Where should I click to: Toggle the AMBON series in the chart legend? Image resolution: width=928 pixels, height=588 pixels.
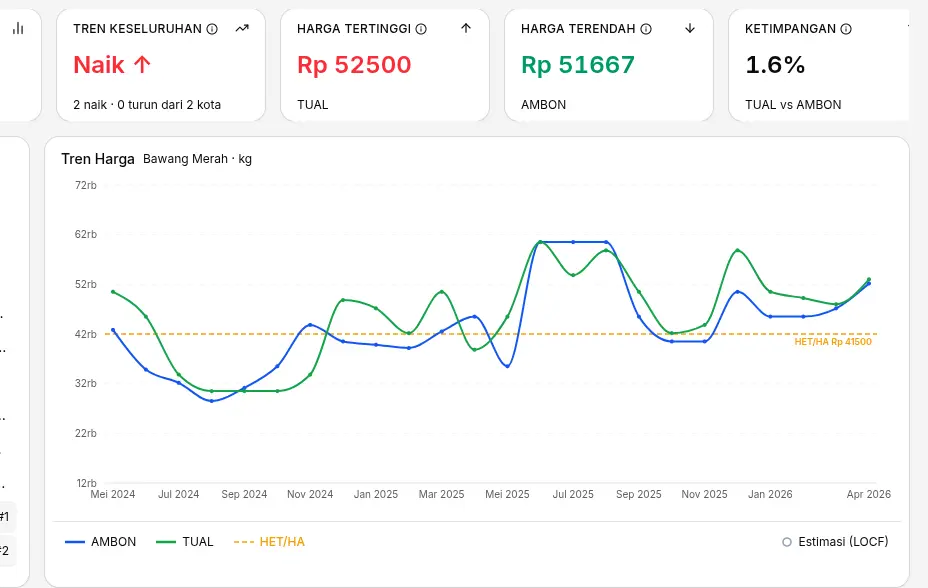(x=101, y=542)
